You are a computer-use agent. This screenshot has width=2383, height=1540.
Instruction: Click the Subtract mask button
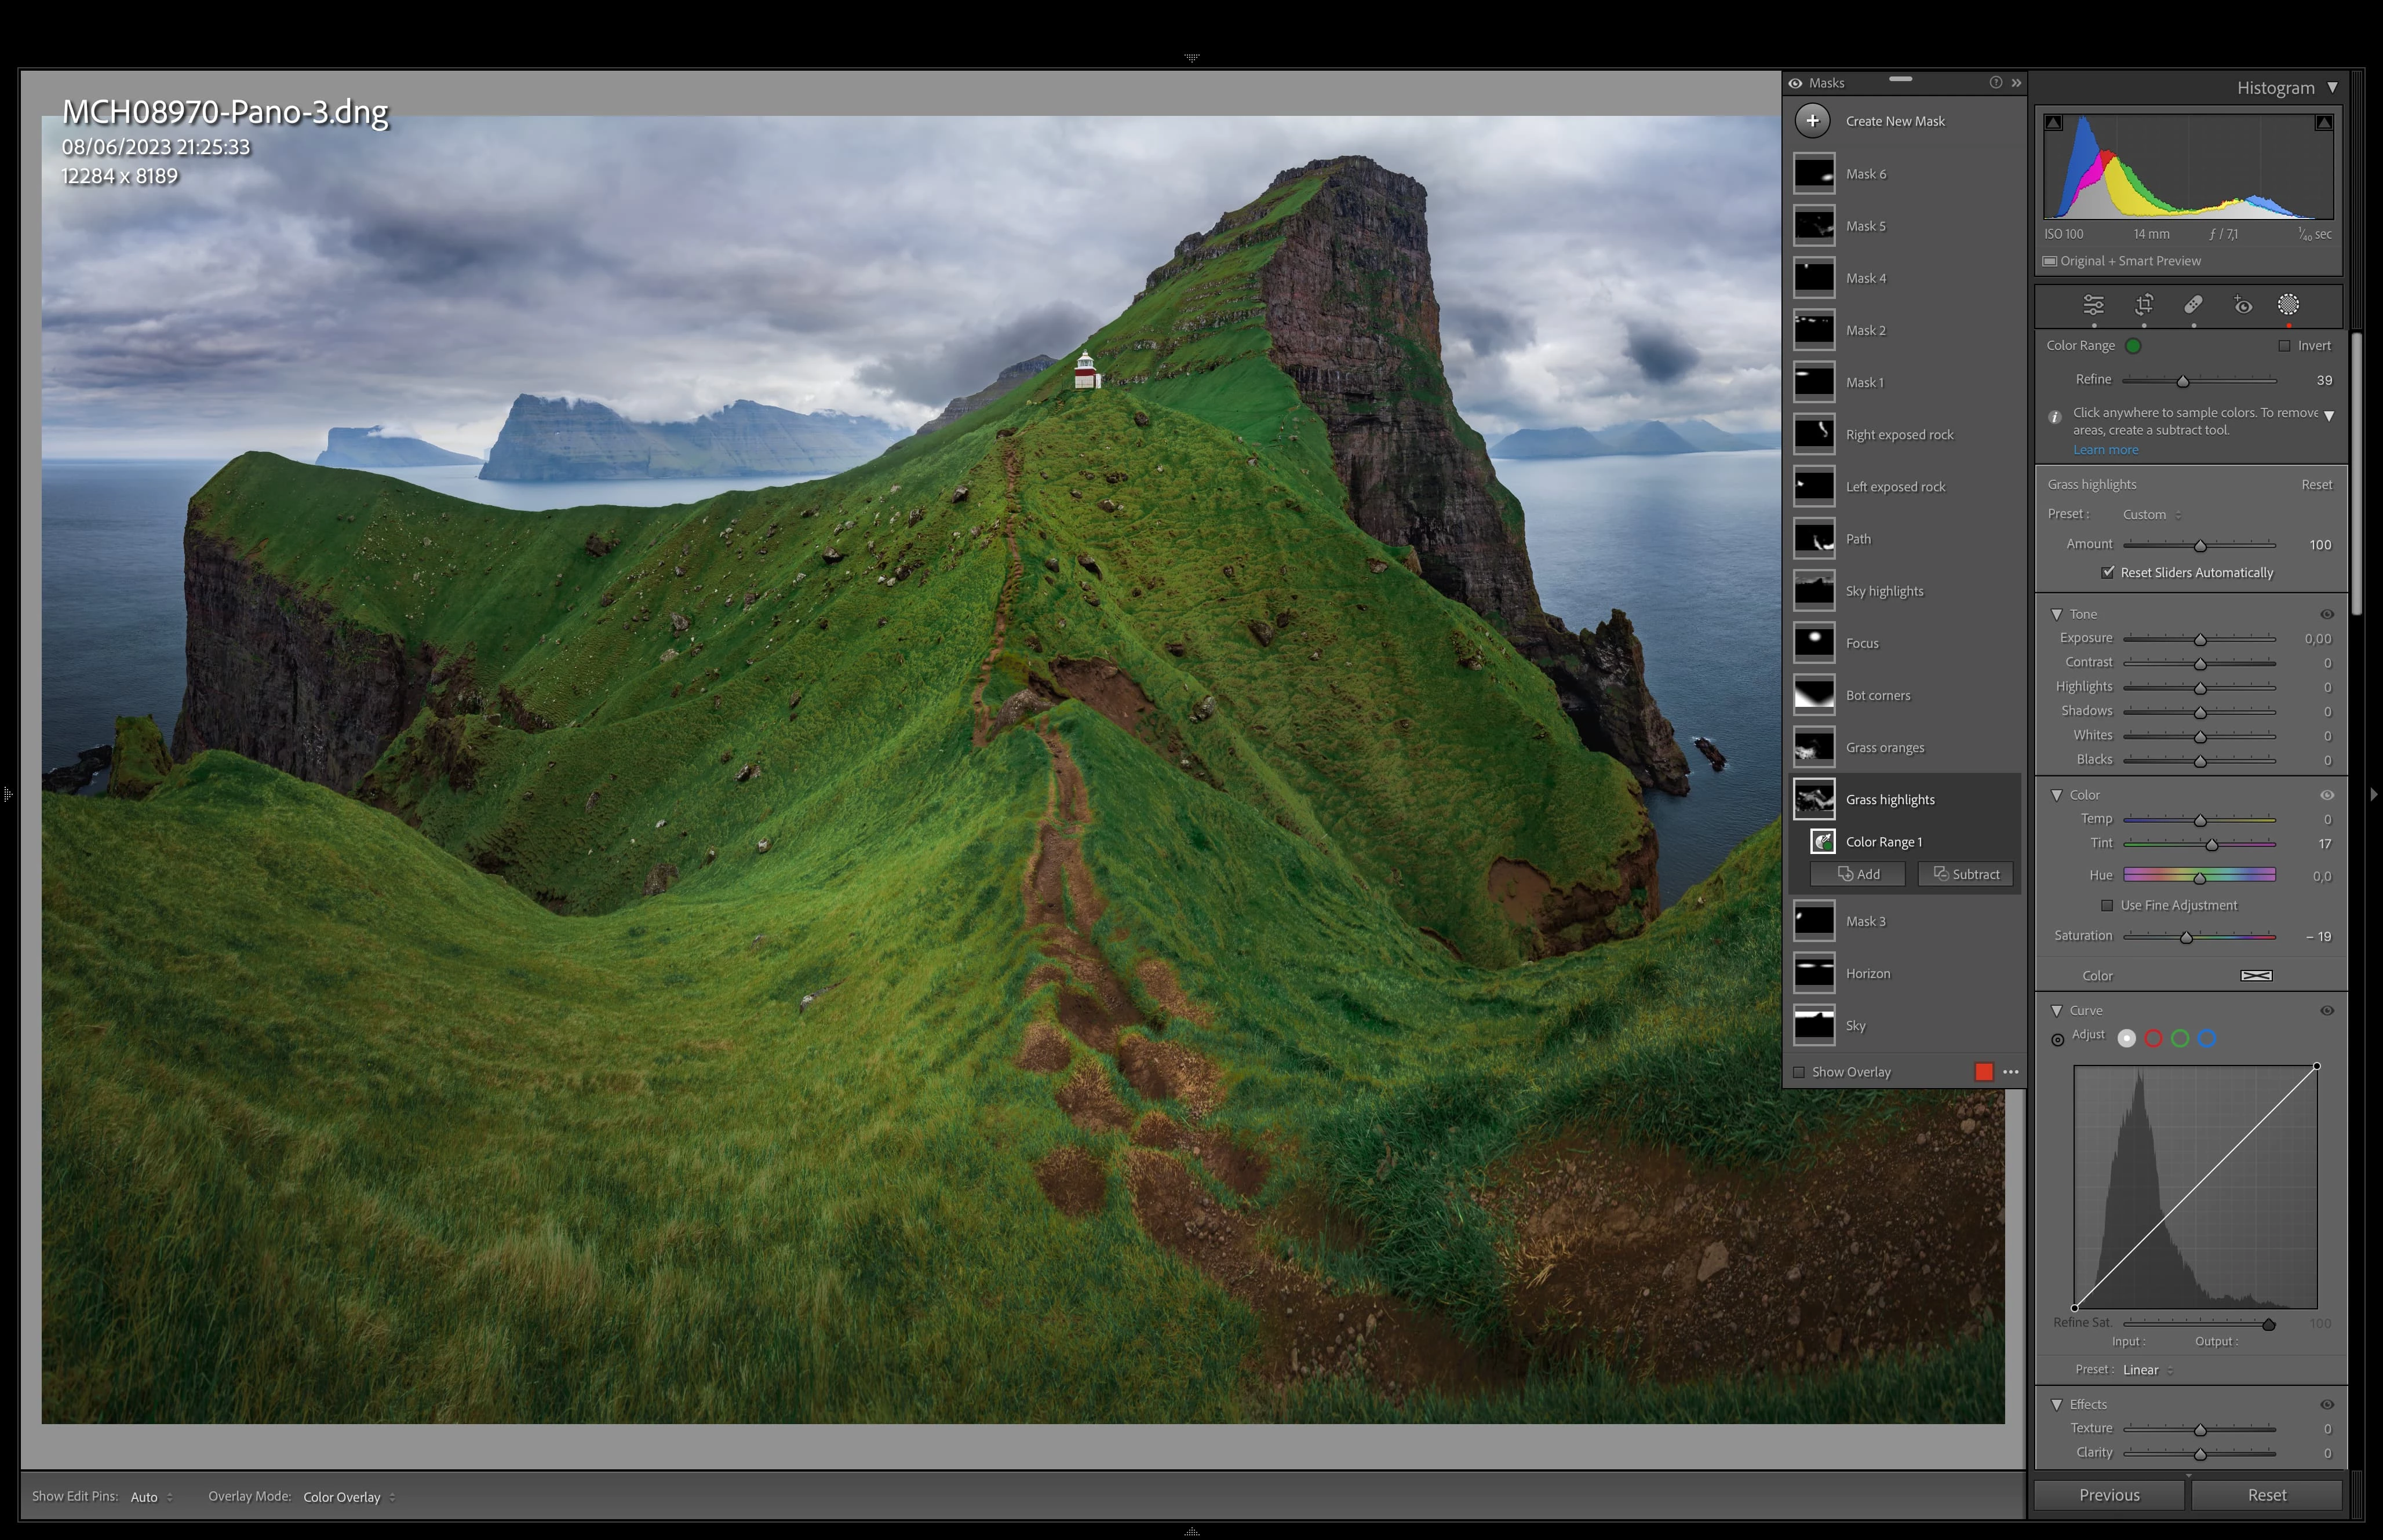[1965, 874]
